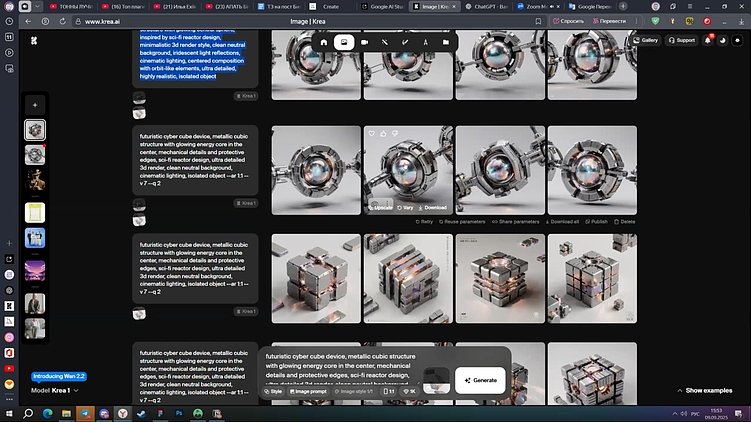Screen dimensions: 751x422
Task: Go to Krea home icon in top toolbar
Action: click(323, 42)
